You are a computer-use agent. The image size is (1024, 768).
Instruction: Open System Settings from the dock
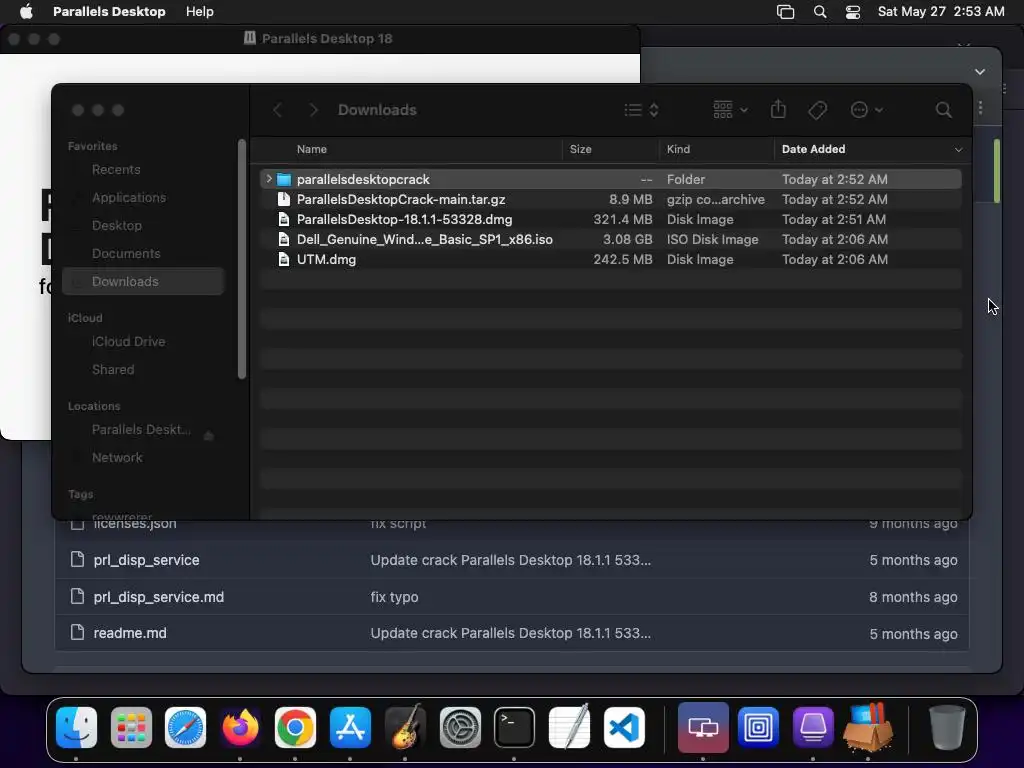[460, 728]
